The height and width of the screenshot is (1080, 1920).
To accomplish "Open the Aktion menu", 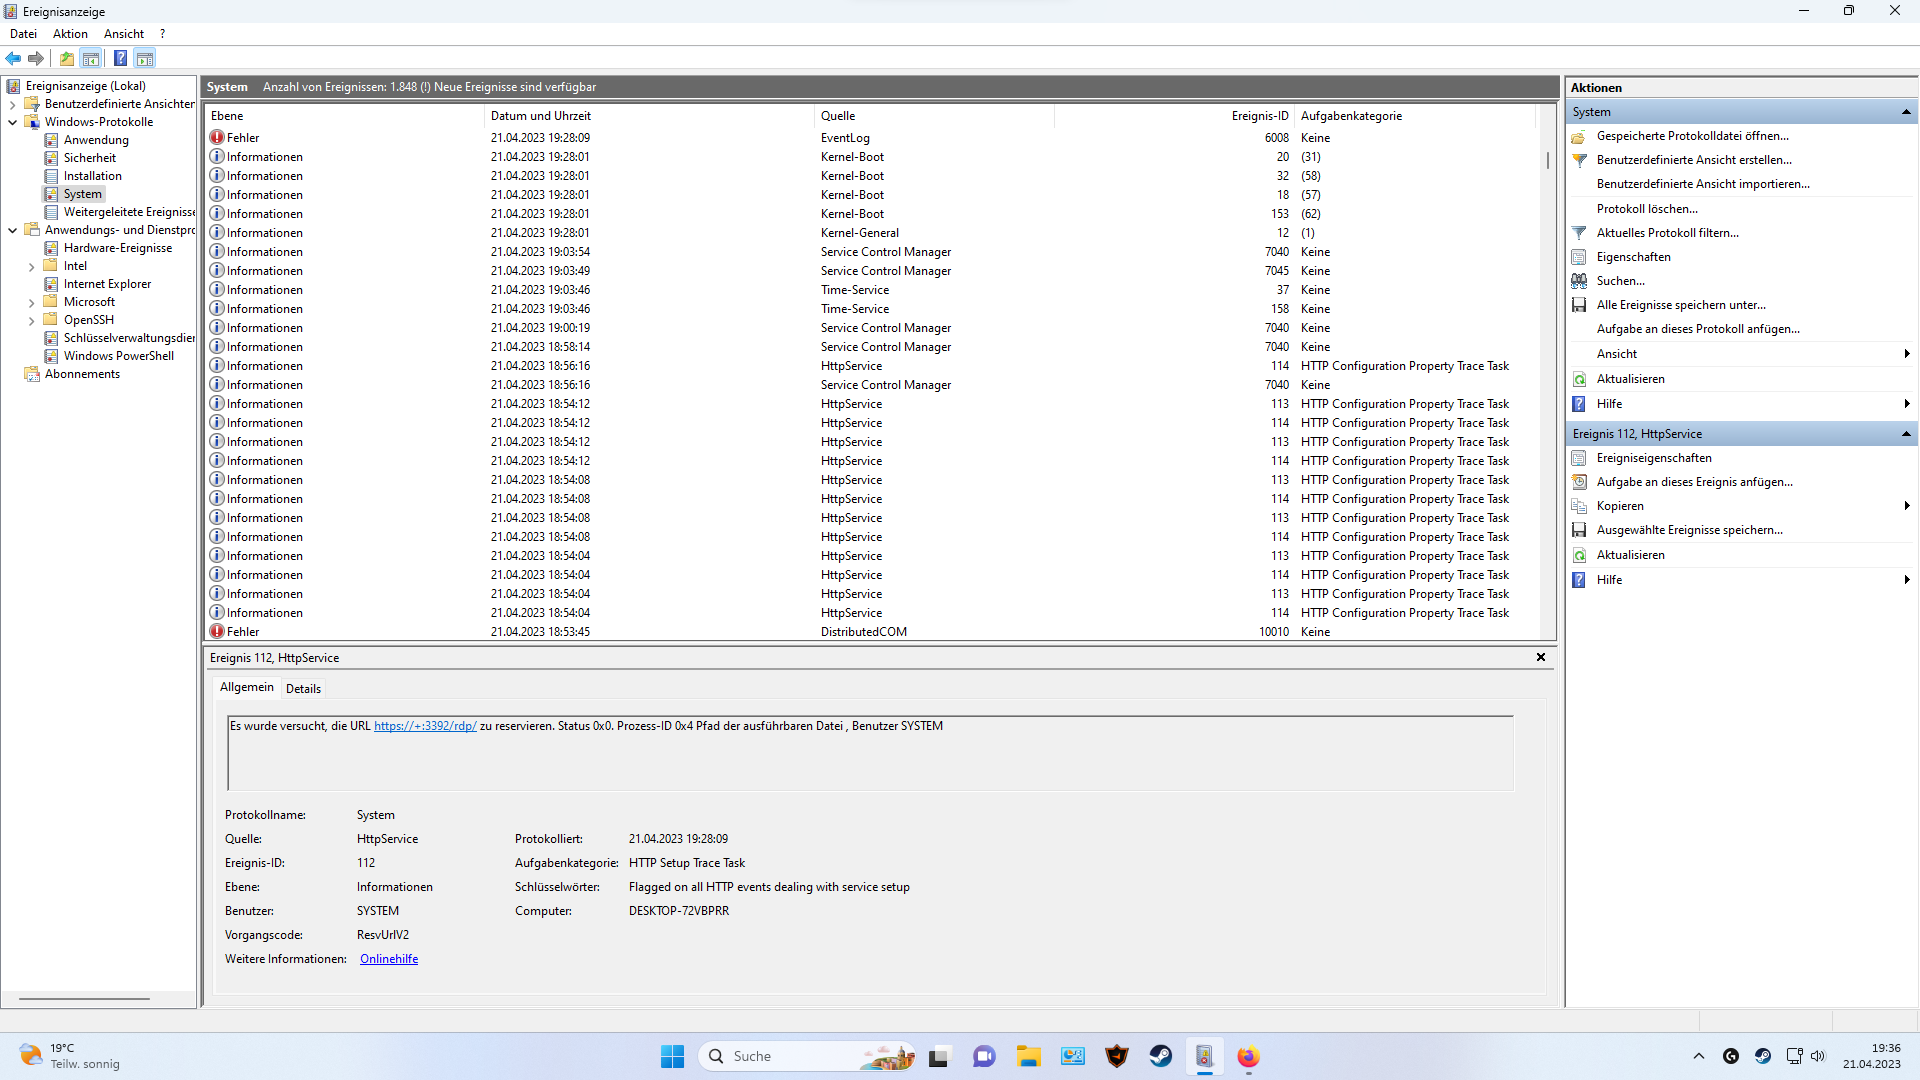I will click(x=70, y=34).
